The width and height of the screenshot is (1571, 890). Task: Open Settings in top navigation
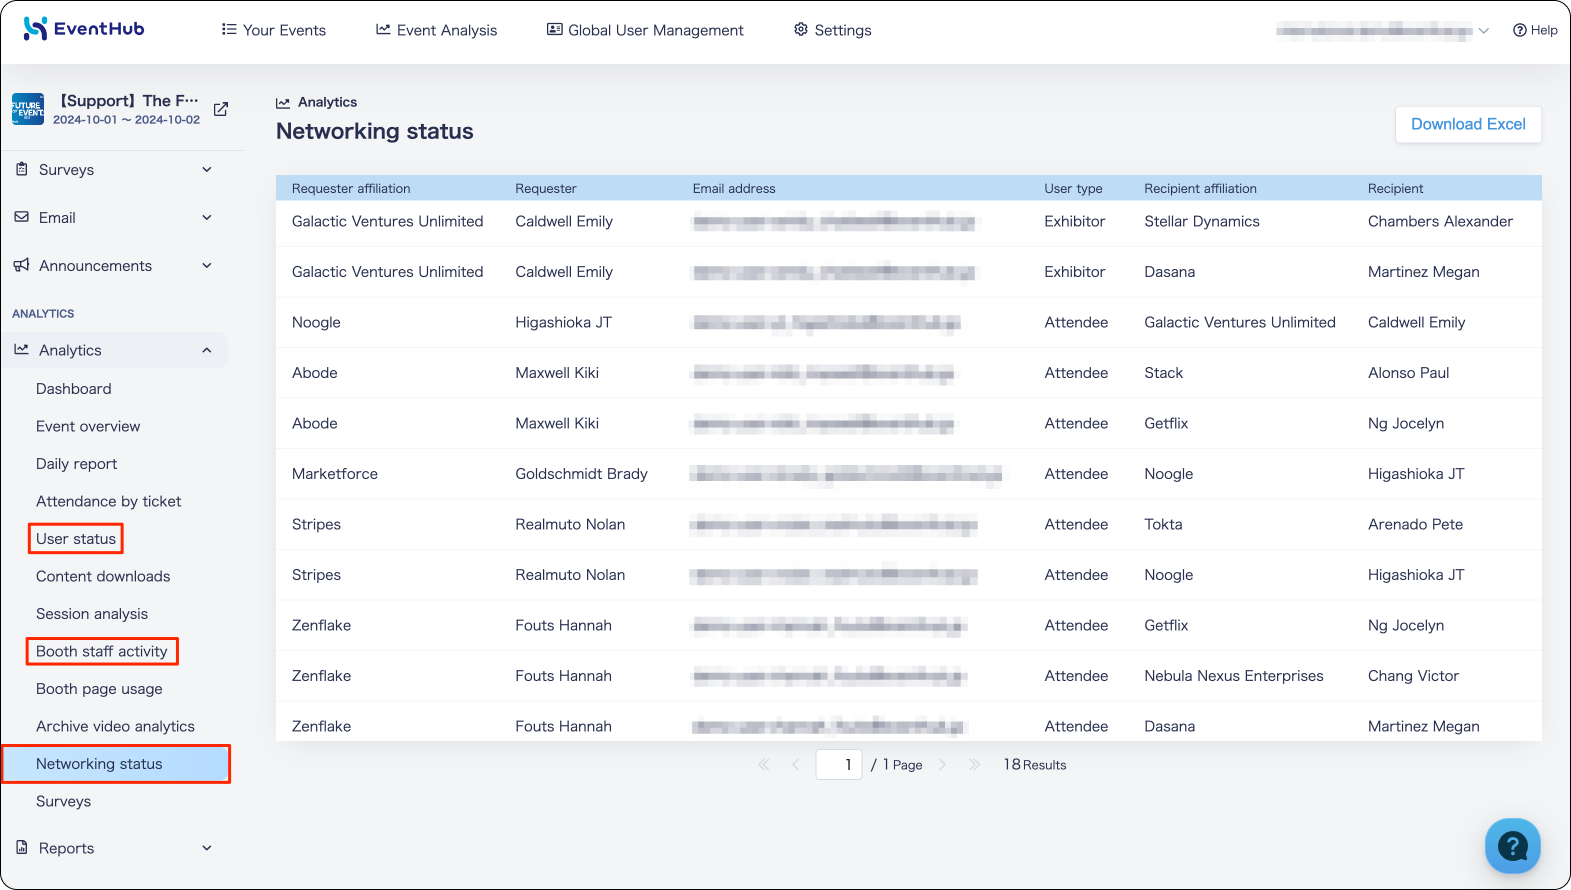(x=832, y=30)
